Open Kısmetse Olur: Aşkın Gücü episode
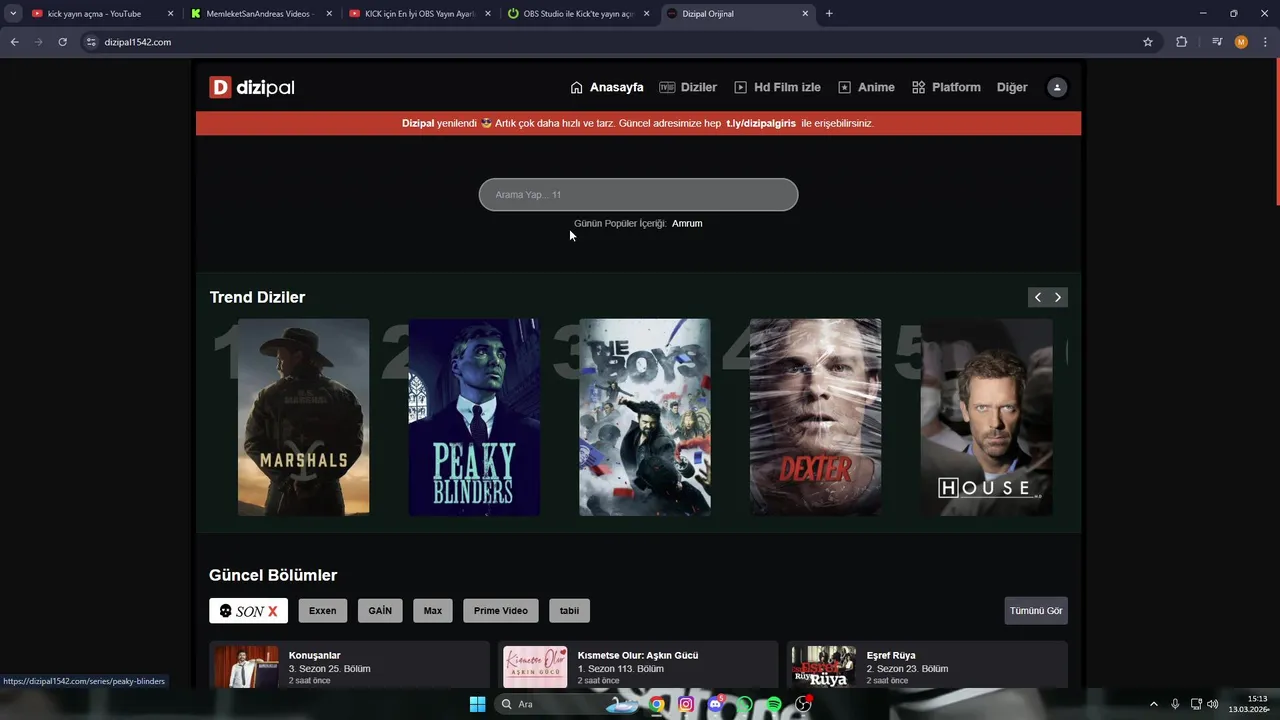 (638, 666)
